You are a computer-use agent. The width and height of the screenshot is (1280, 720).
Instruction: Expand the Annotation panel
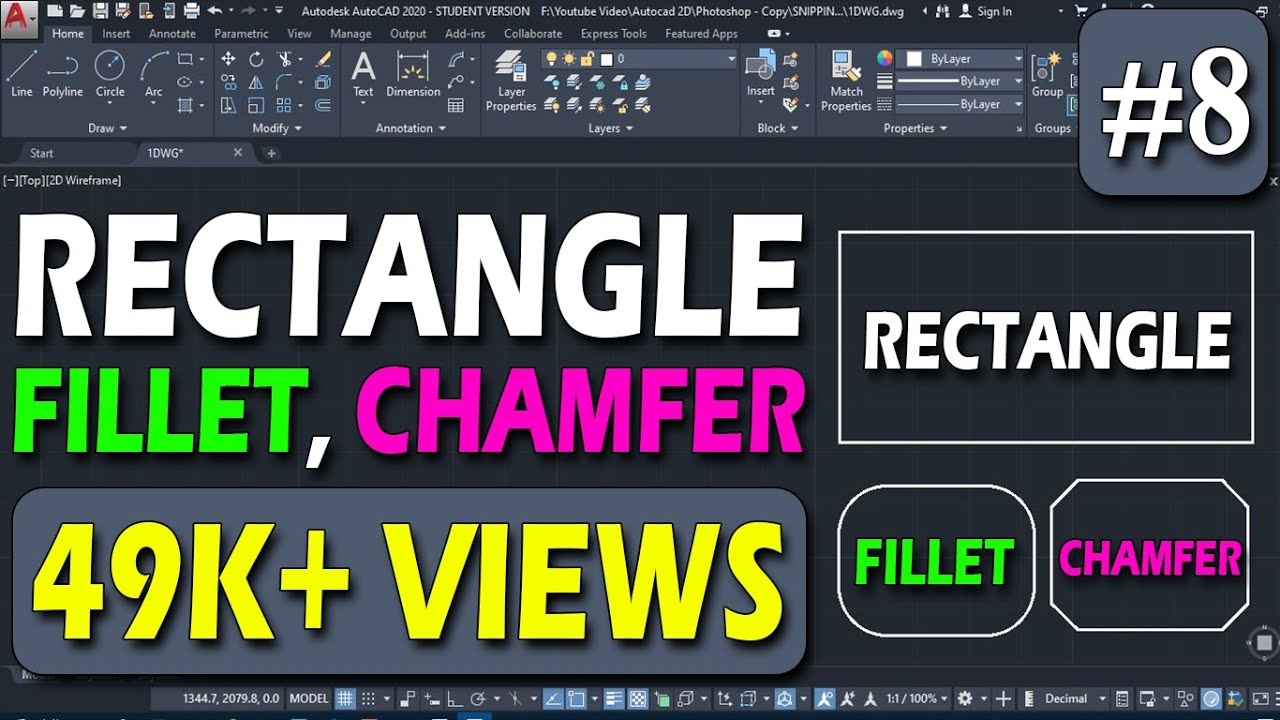411,128
